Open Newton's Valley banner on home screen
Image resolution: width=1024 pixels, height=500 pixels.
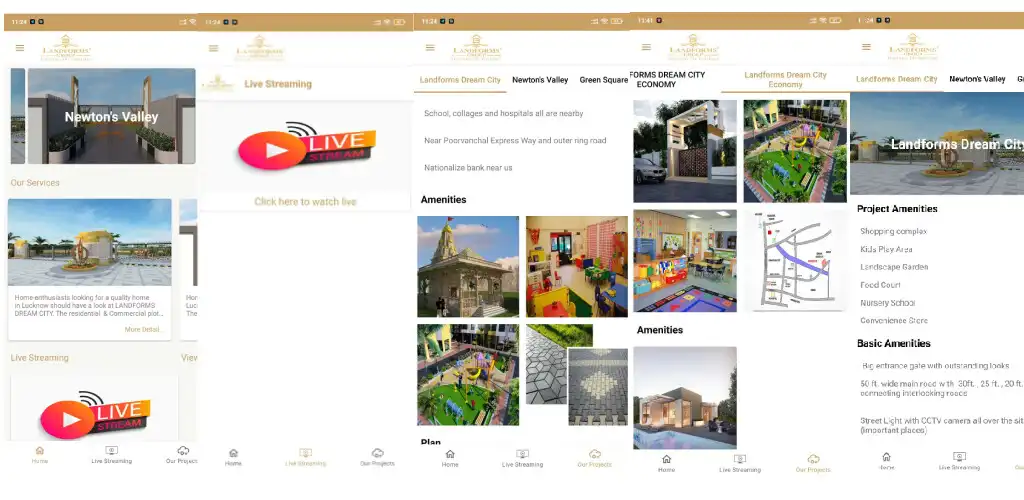click(x=111, y=116)
